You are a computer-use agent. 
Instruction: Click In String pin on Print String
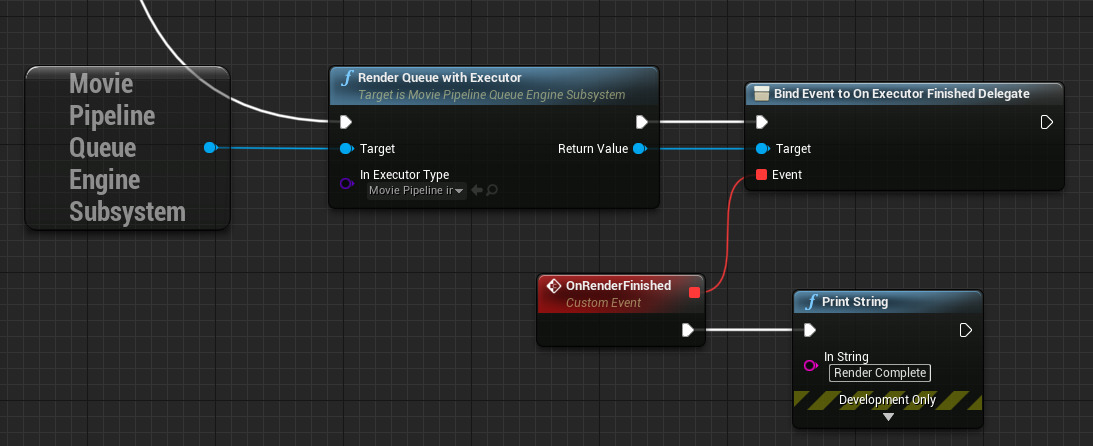click(810, 365)
